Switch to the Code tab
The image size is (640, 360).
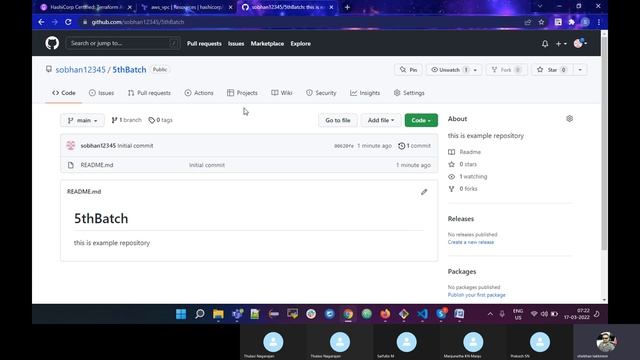(64, 93)
